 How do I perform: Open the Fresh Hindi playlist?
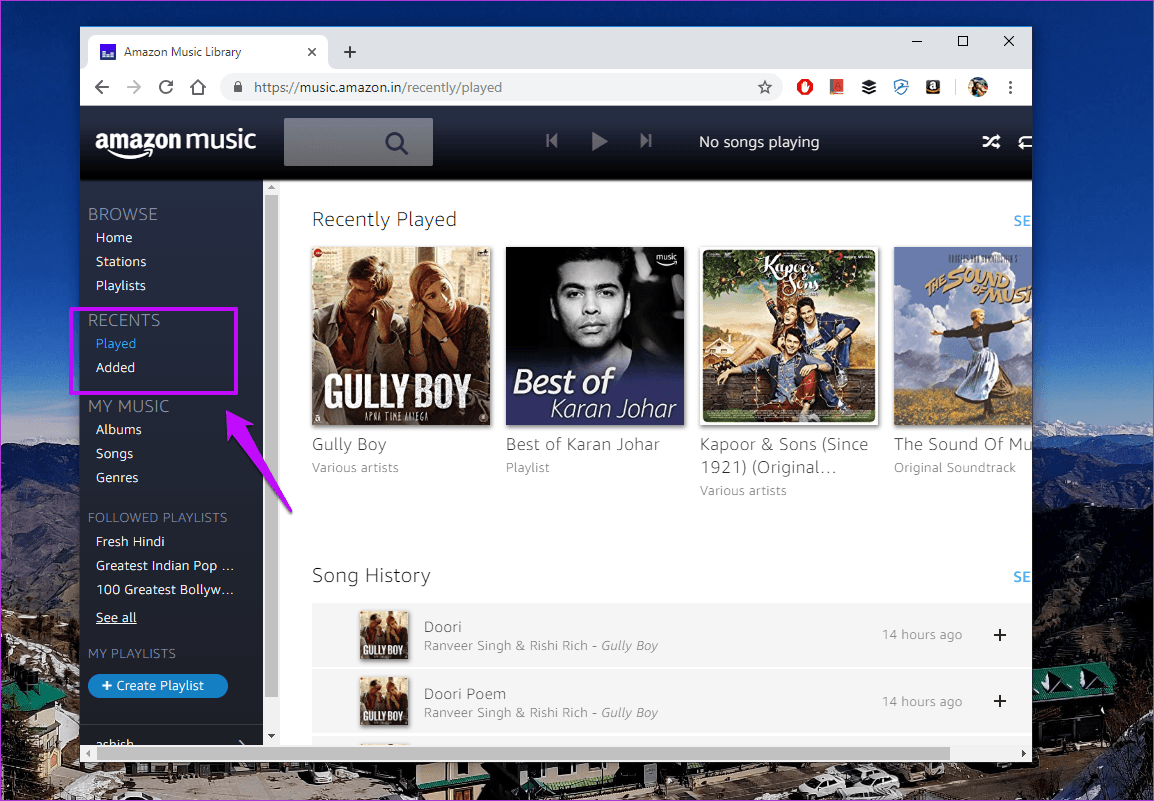coord(130,541)
